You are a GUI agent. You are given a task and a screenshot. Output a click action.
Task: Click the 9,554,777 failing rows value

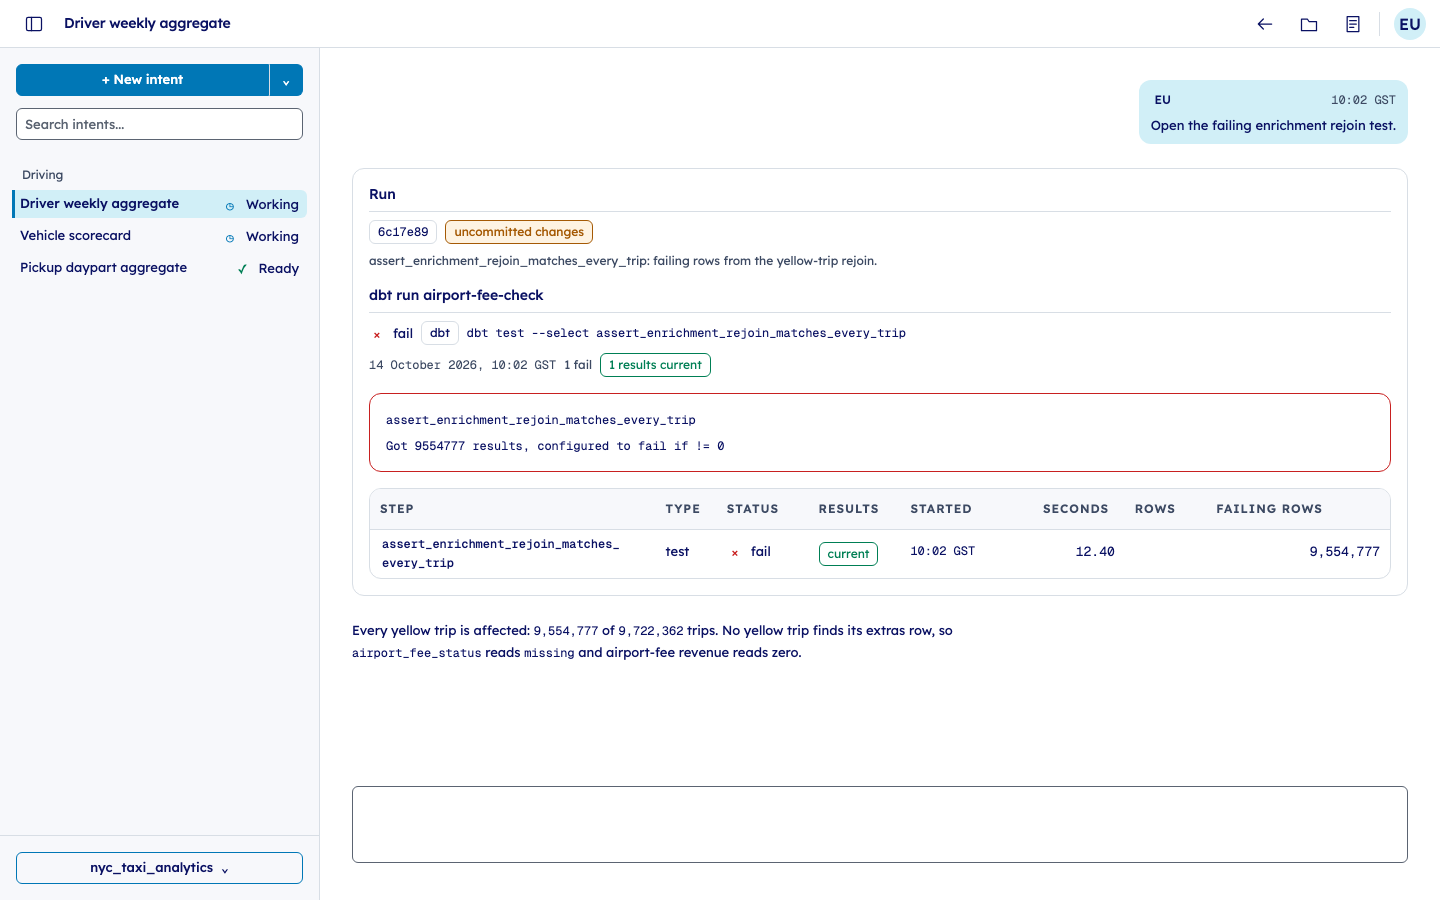1344,552
